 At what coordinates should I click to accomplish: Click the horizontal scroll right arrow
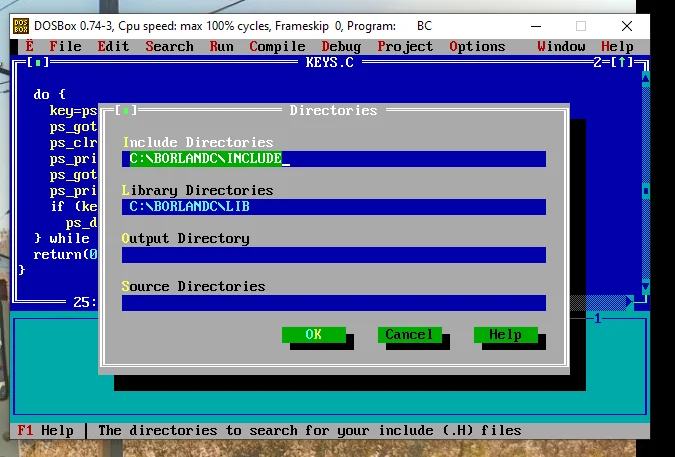pyautogui.click(x=630, y=302)
